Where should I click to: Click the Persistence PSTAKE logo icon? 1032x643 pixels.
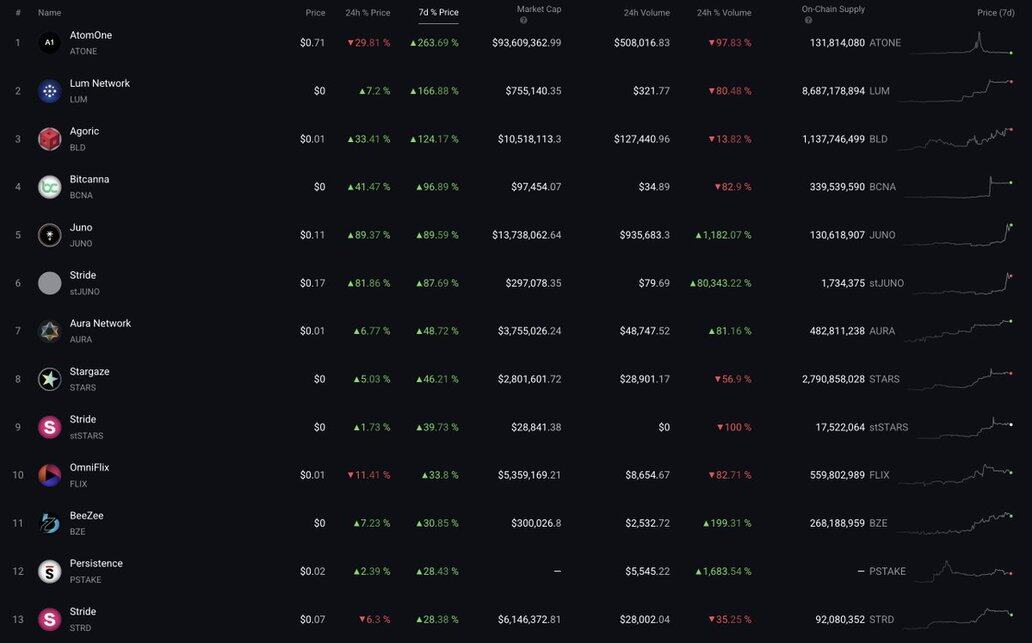click(x=49, y=571)
